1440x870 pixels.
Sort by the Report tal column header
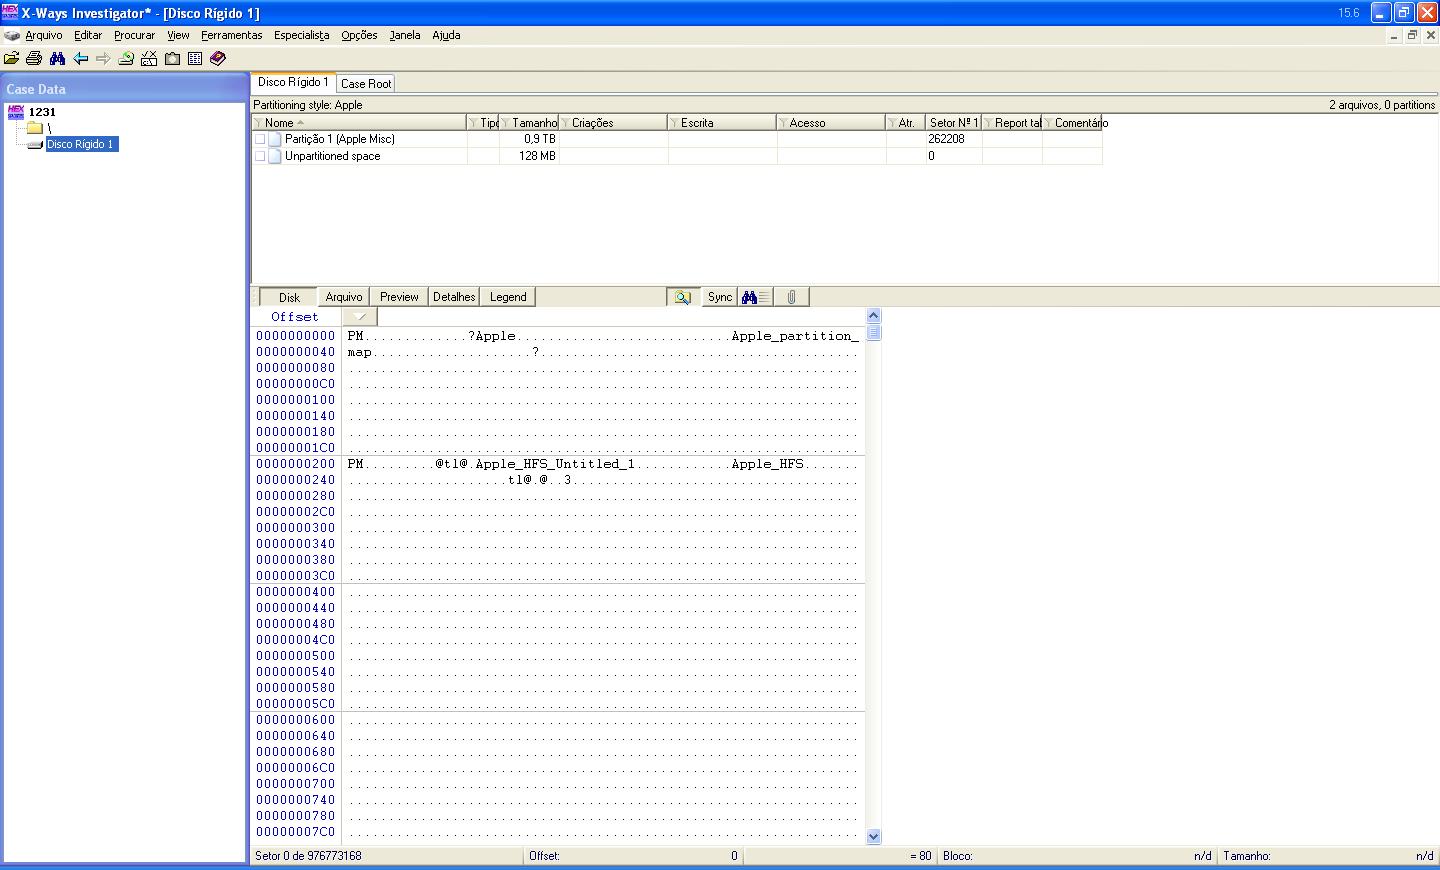(x=1013, y=123)
